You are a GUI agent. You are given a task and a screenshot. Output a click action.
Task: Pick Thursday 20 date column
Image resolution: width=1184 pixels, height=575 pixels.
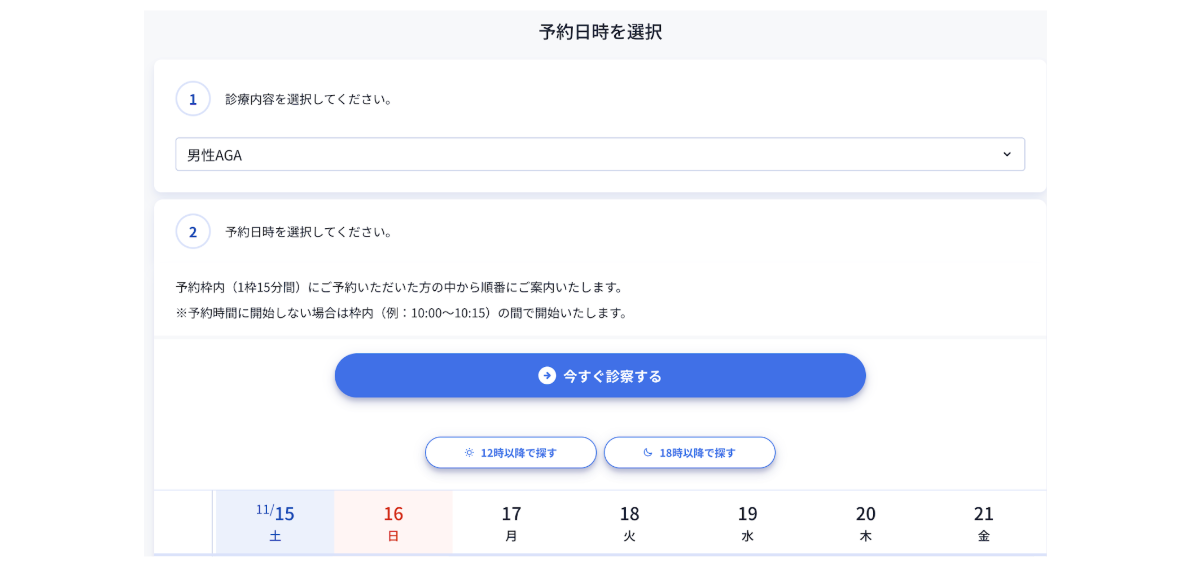pyautogui.click(x=865, y=522)
